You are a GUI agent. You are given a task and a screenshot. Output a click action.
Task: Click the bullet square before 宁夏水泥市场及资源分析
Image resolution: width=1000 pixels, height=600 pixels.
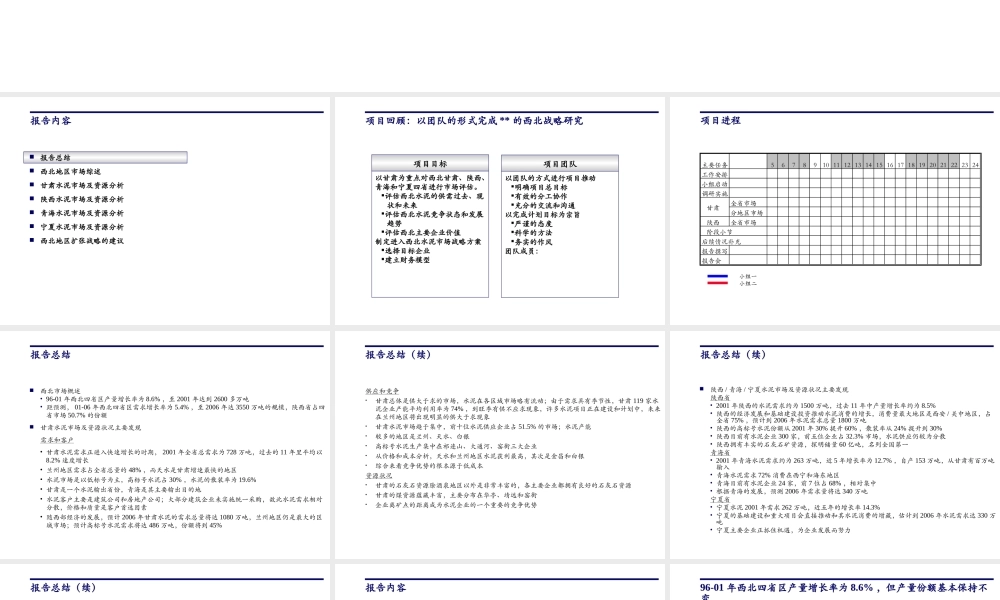(x=31, y=227)
